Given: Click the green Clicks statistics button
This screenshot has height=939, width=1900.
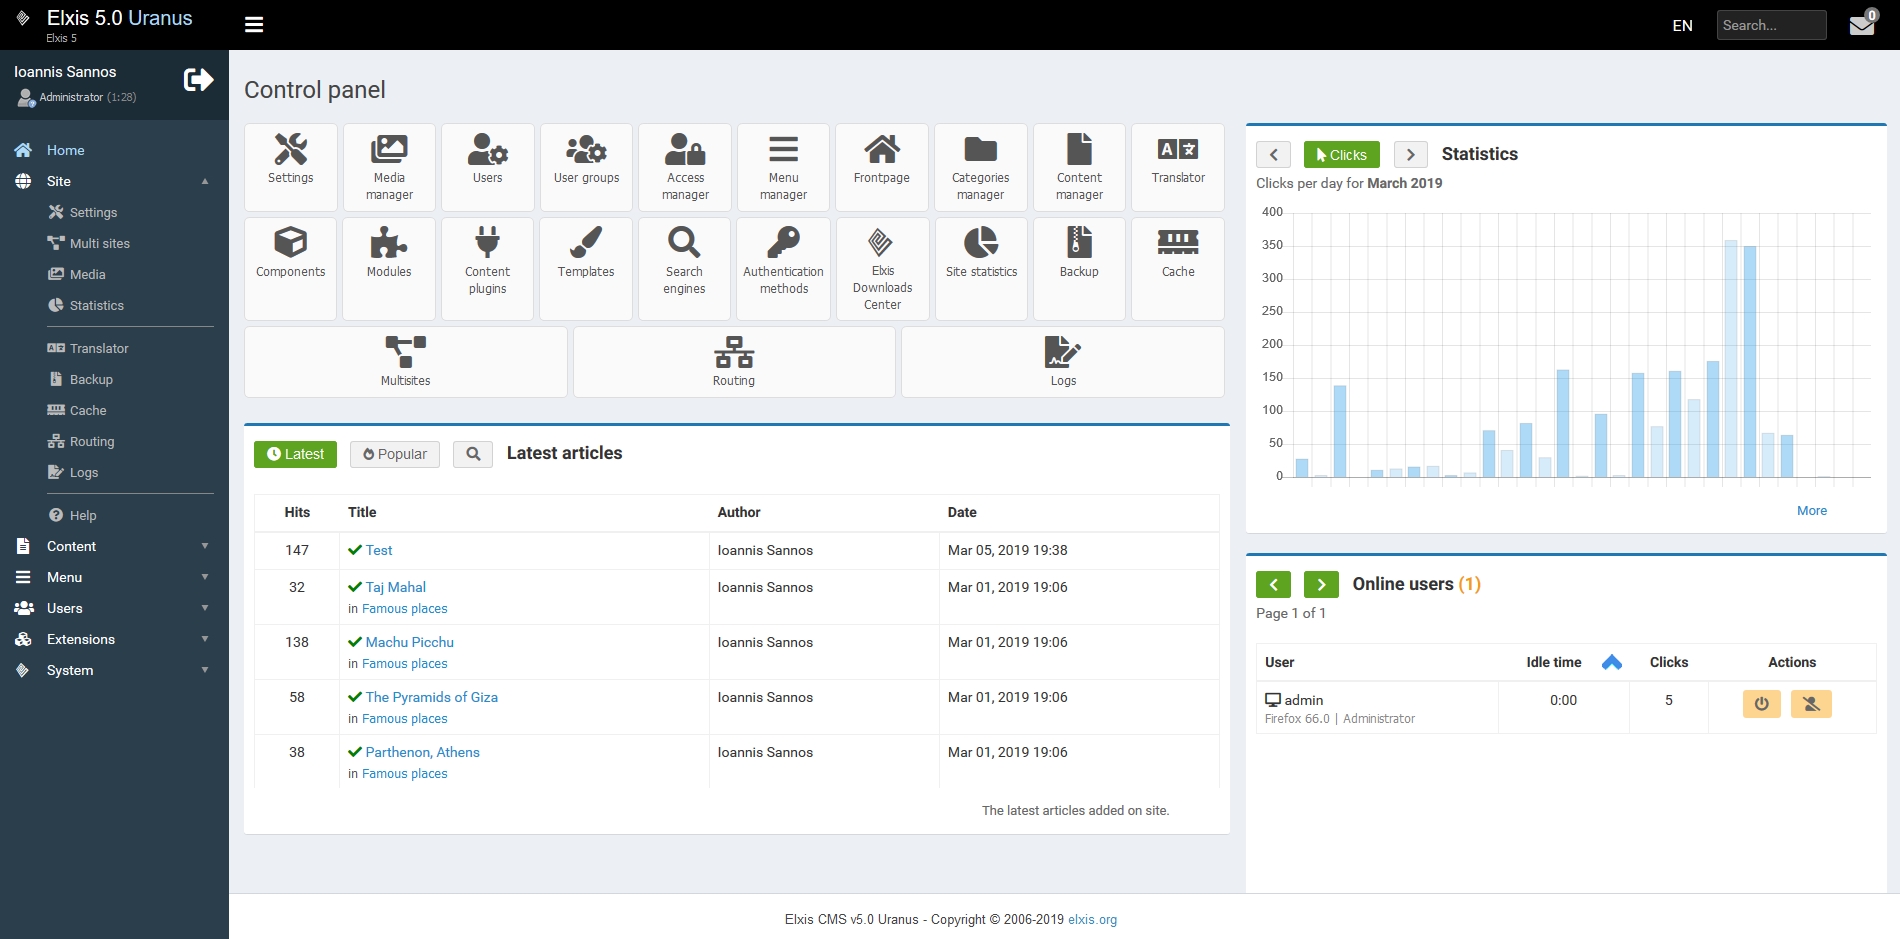Looking at the screenshot, I should click(1341, 154).
